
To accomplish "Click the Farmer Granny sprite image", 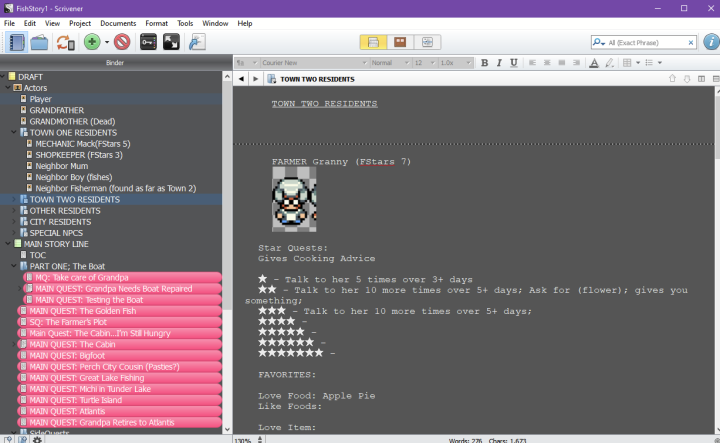I will tap(294, 199).
